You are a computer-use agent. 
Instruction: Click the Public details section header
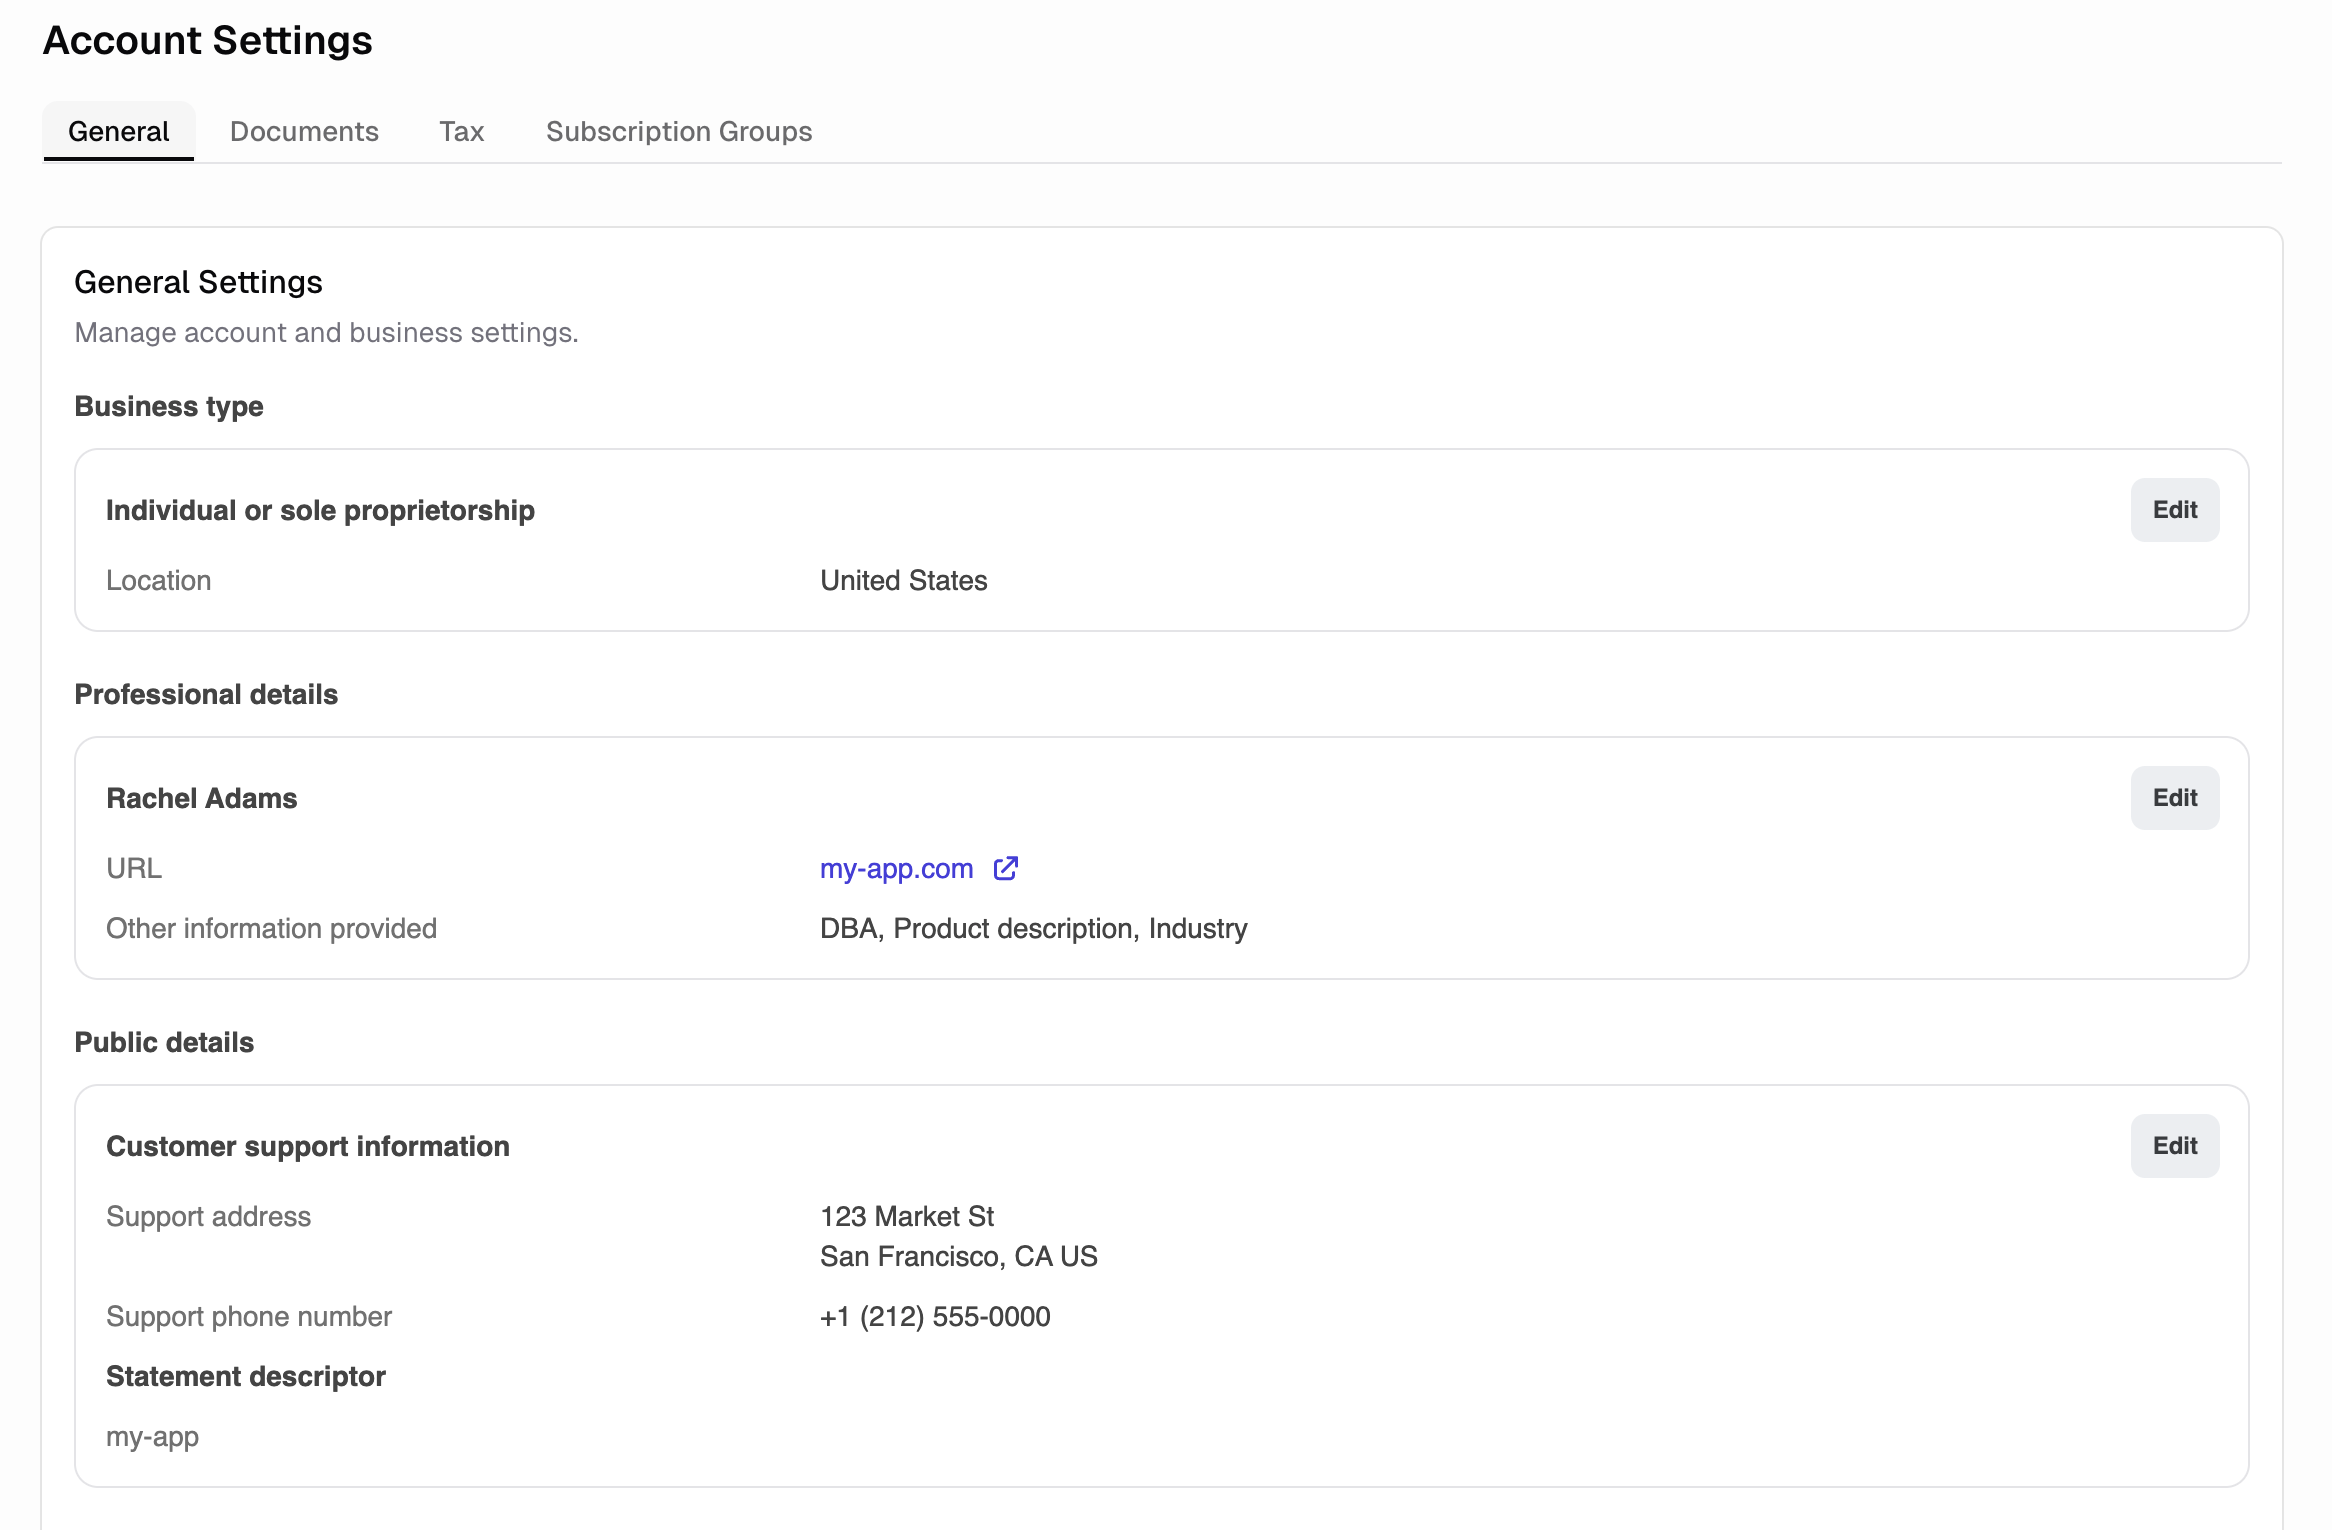pos(164,1042)
